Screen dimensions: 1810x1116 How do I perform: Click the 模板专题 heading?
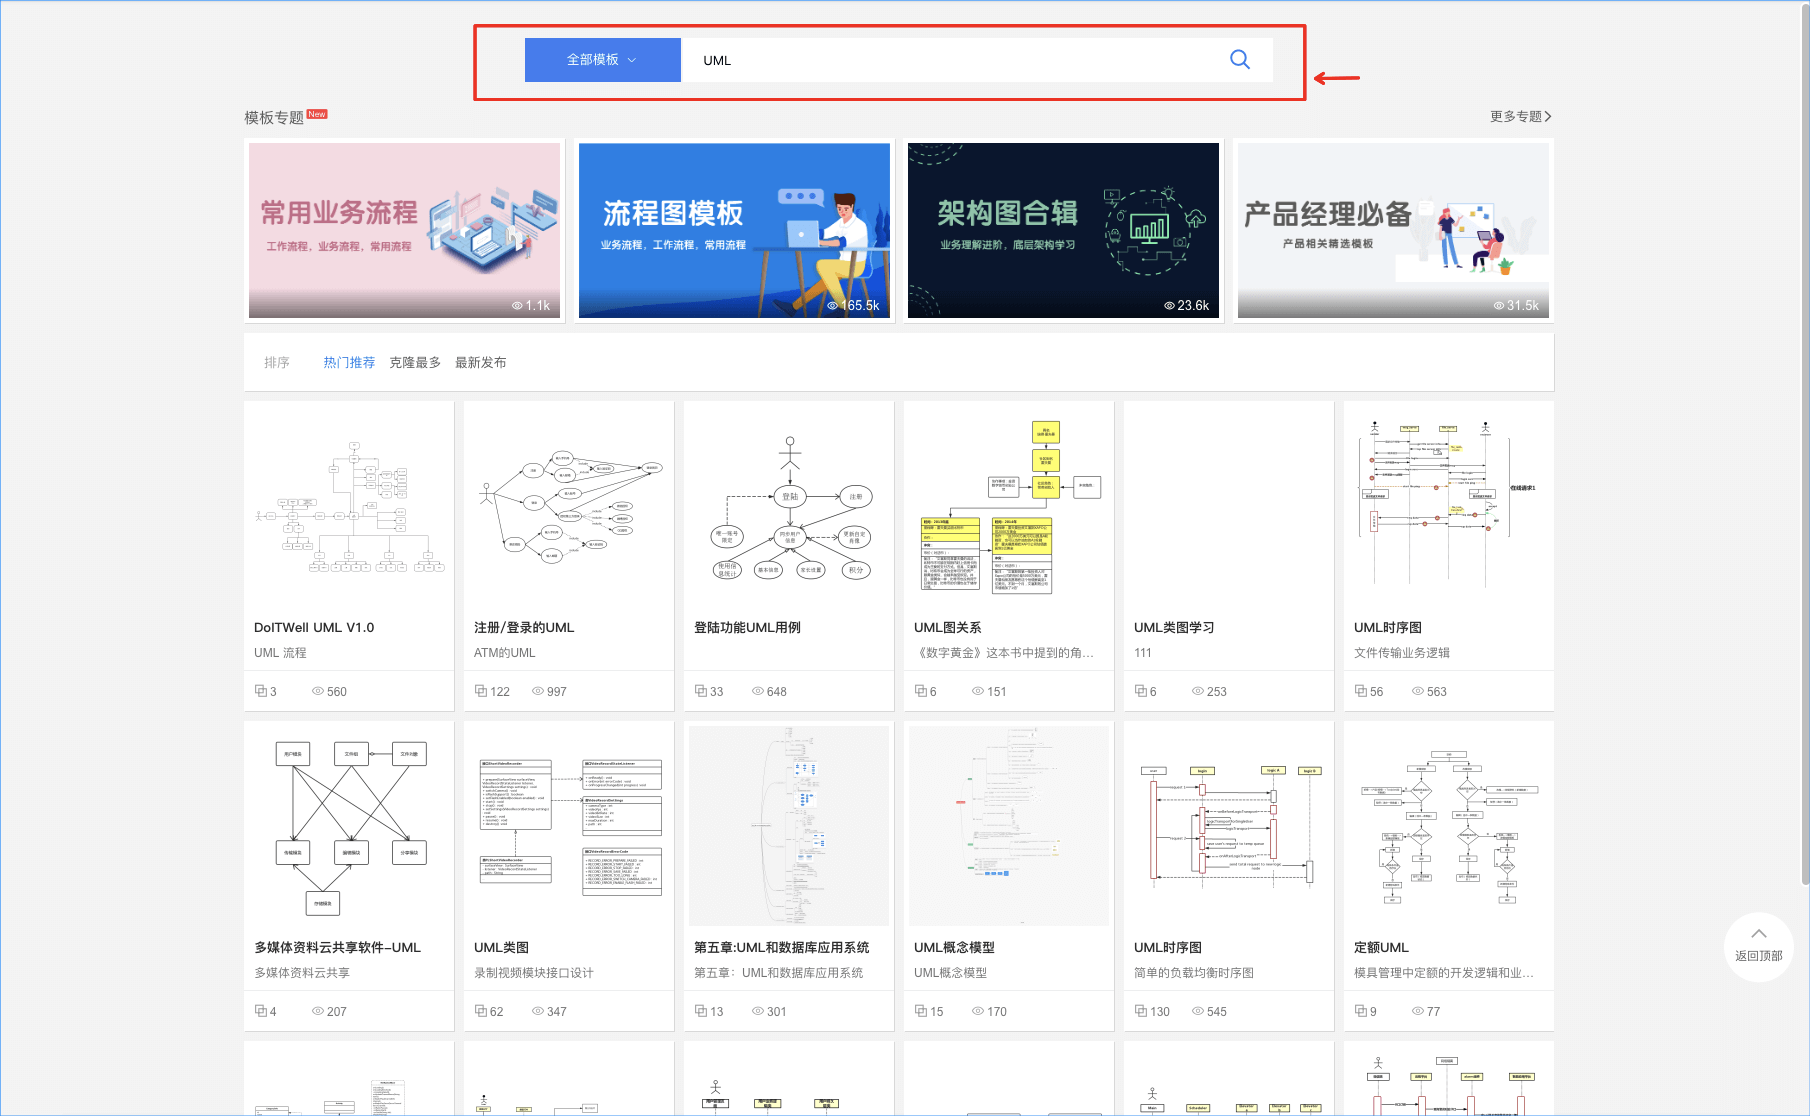click(x=274, y=118)
